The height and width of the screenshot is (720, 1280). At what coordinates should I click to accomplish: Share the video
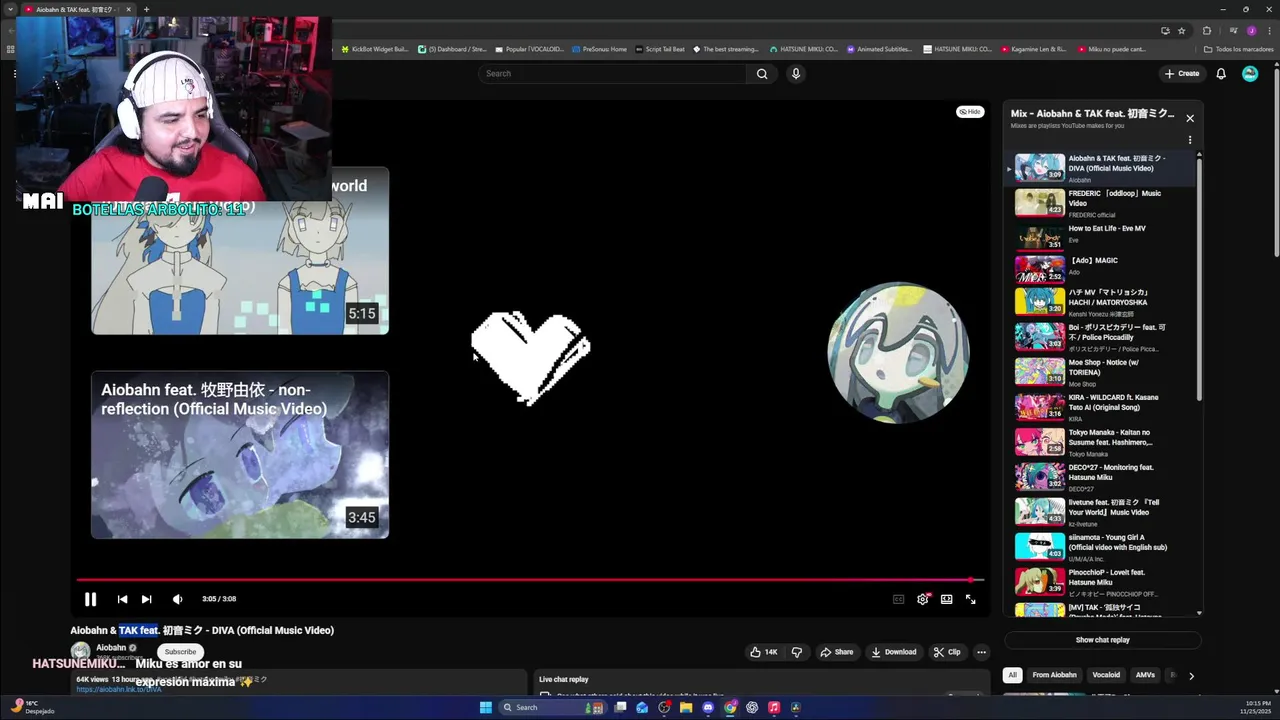click(837, 652)
